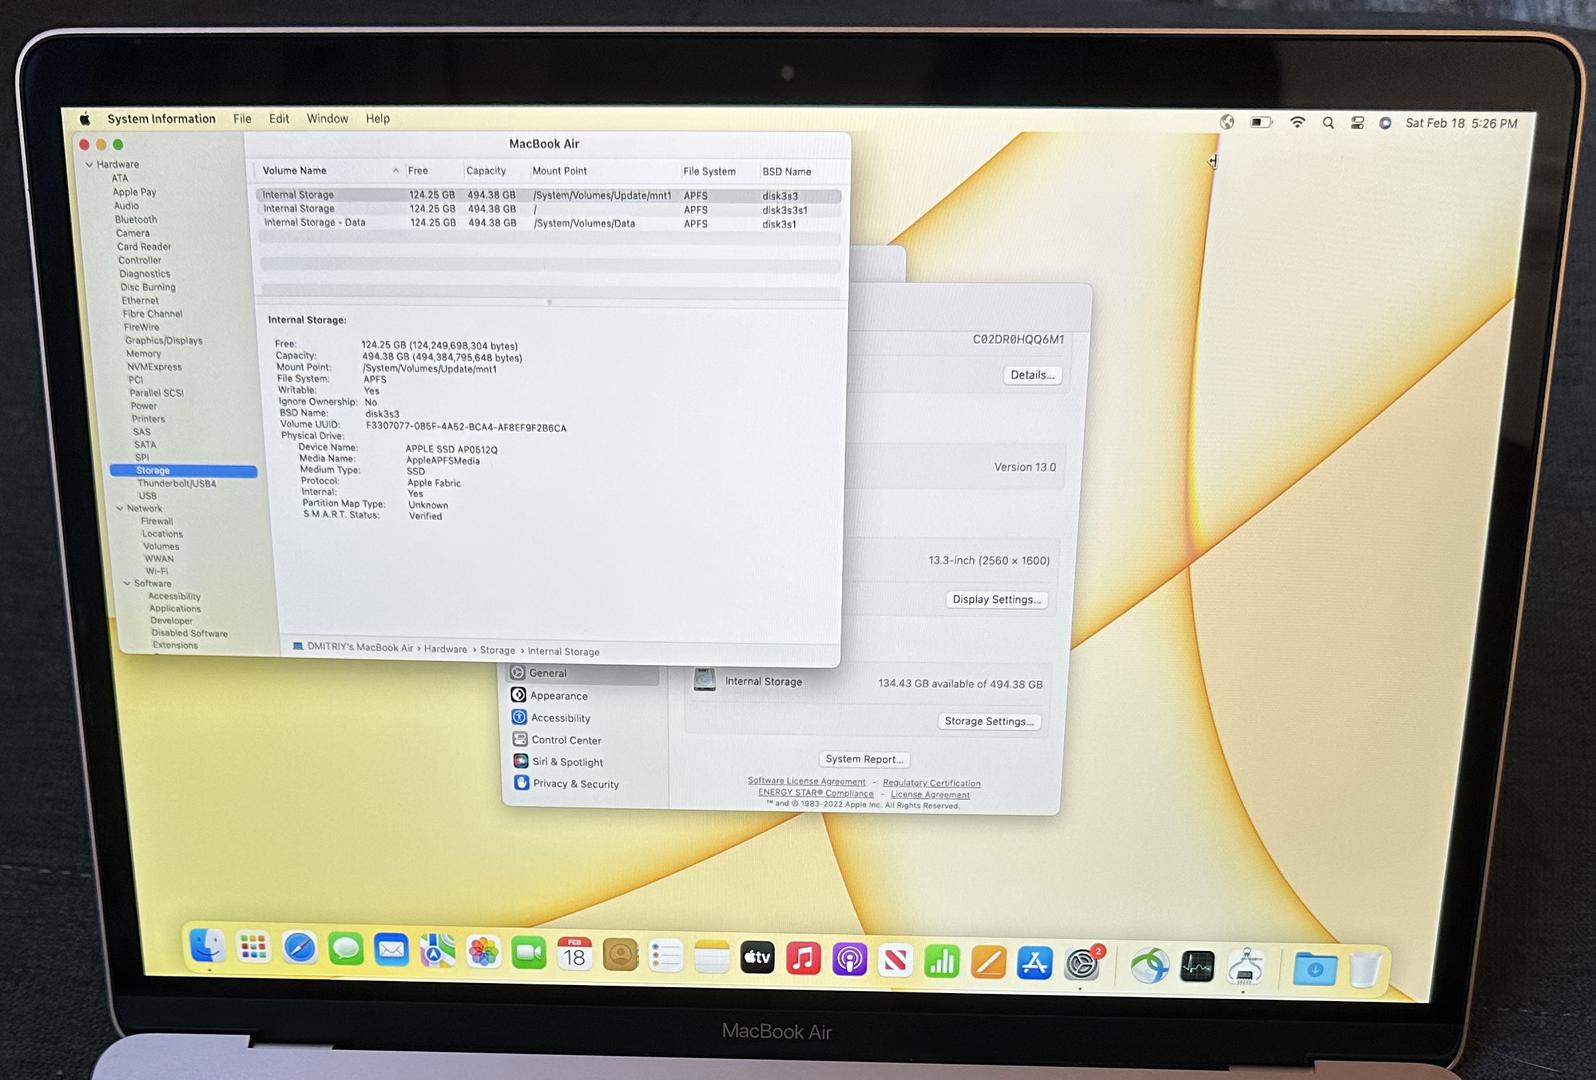Open the ENERGY STAR Compliance link

point(816,793)
